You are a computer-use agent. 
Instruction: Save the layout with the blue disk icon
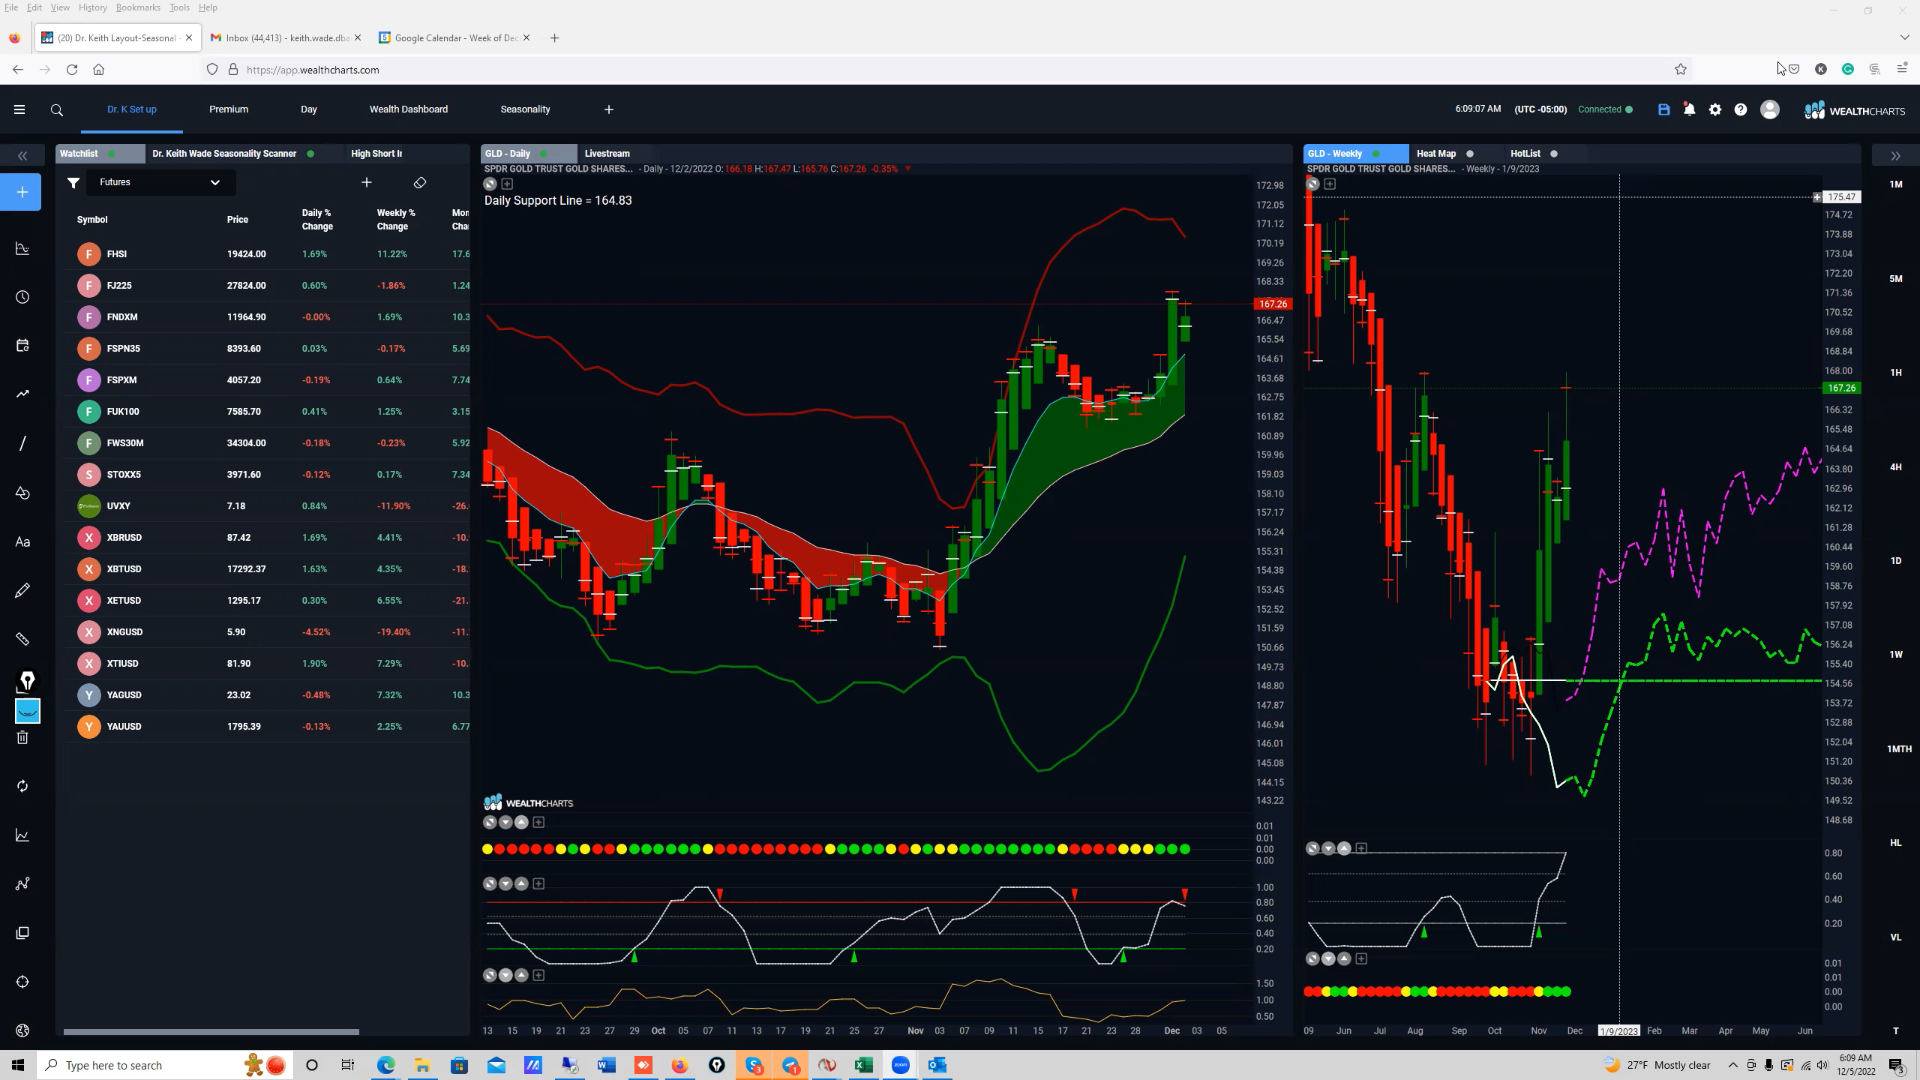point(1664,110)
